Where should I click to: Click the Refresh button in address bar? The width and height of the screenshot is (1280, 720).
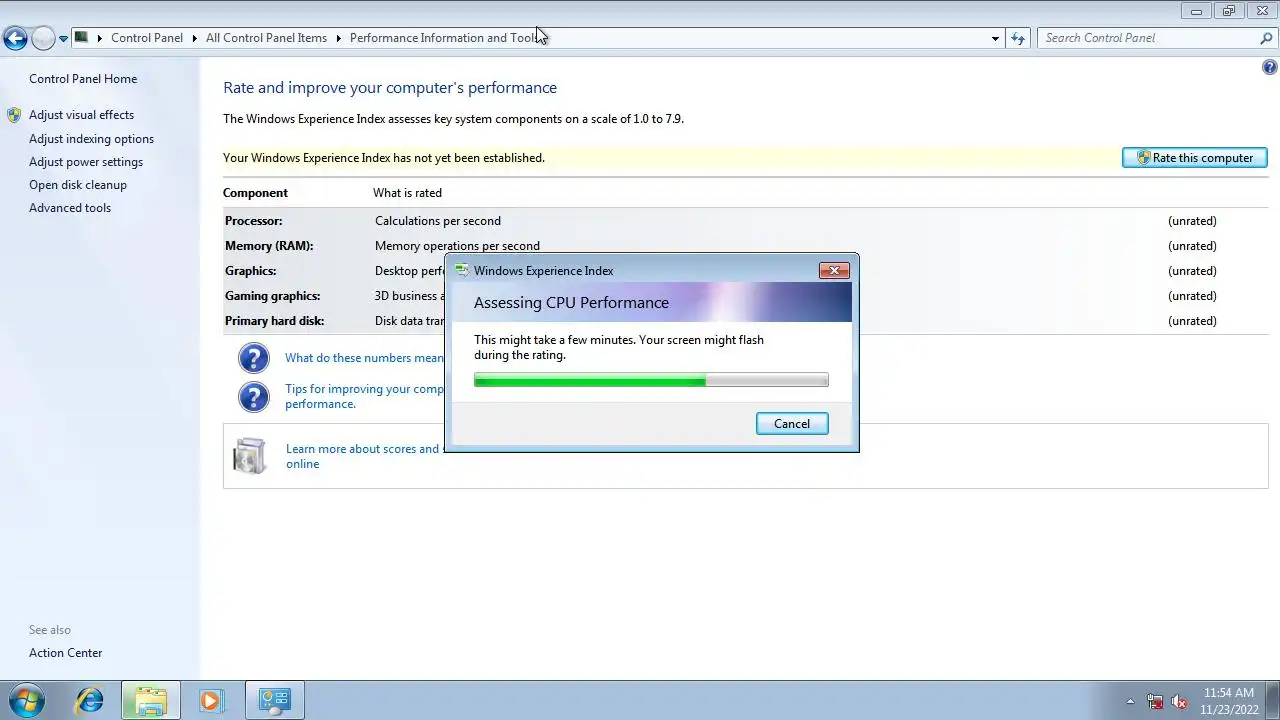pyautogui.click(x=1018, y=38)
